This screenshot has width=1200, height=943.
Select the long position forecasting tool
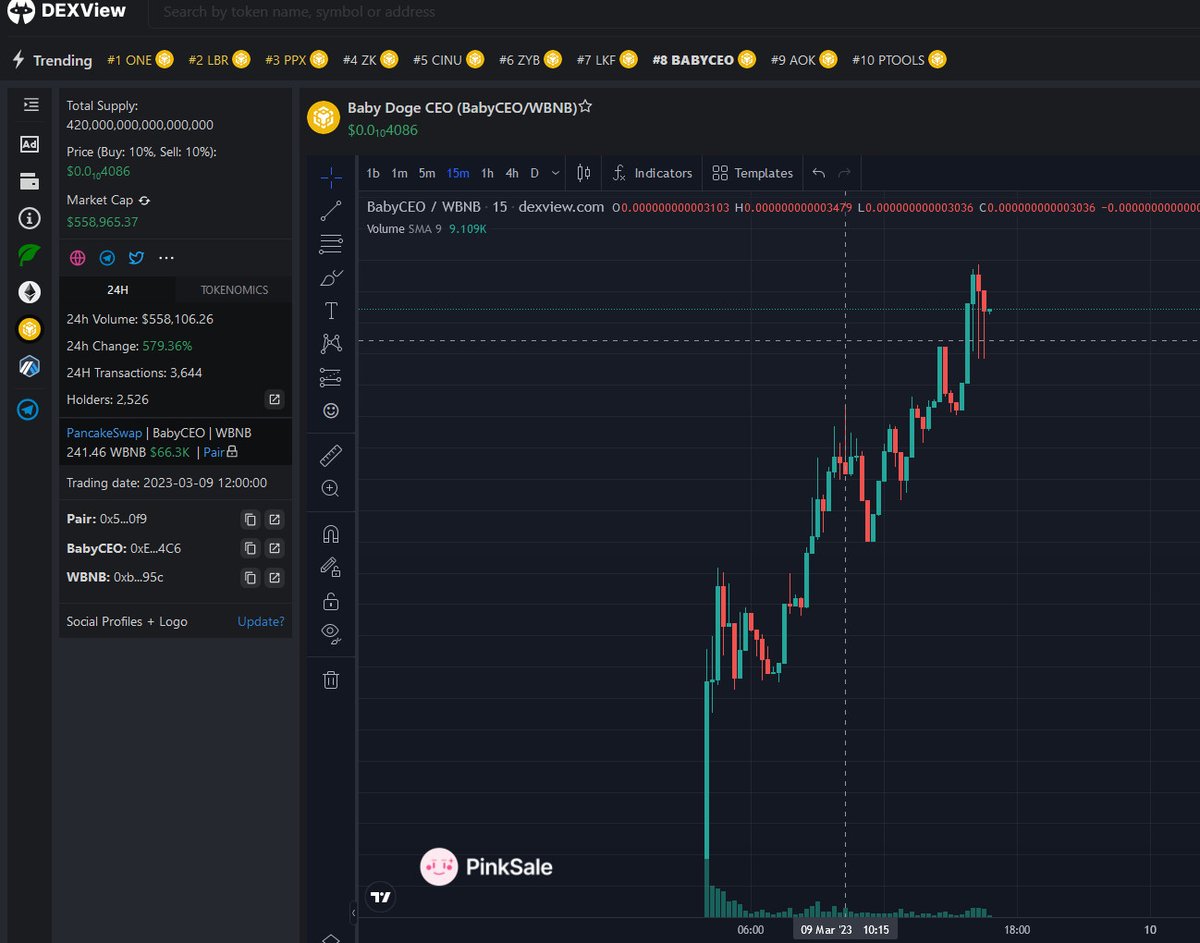click(331, 377)
